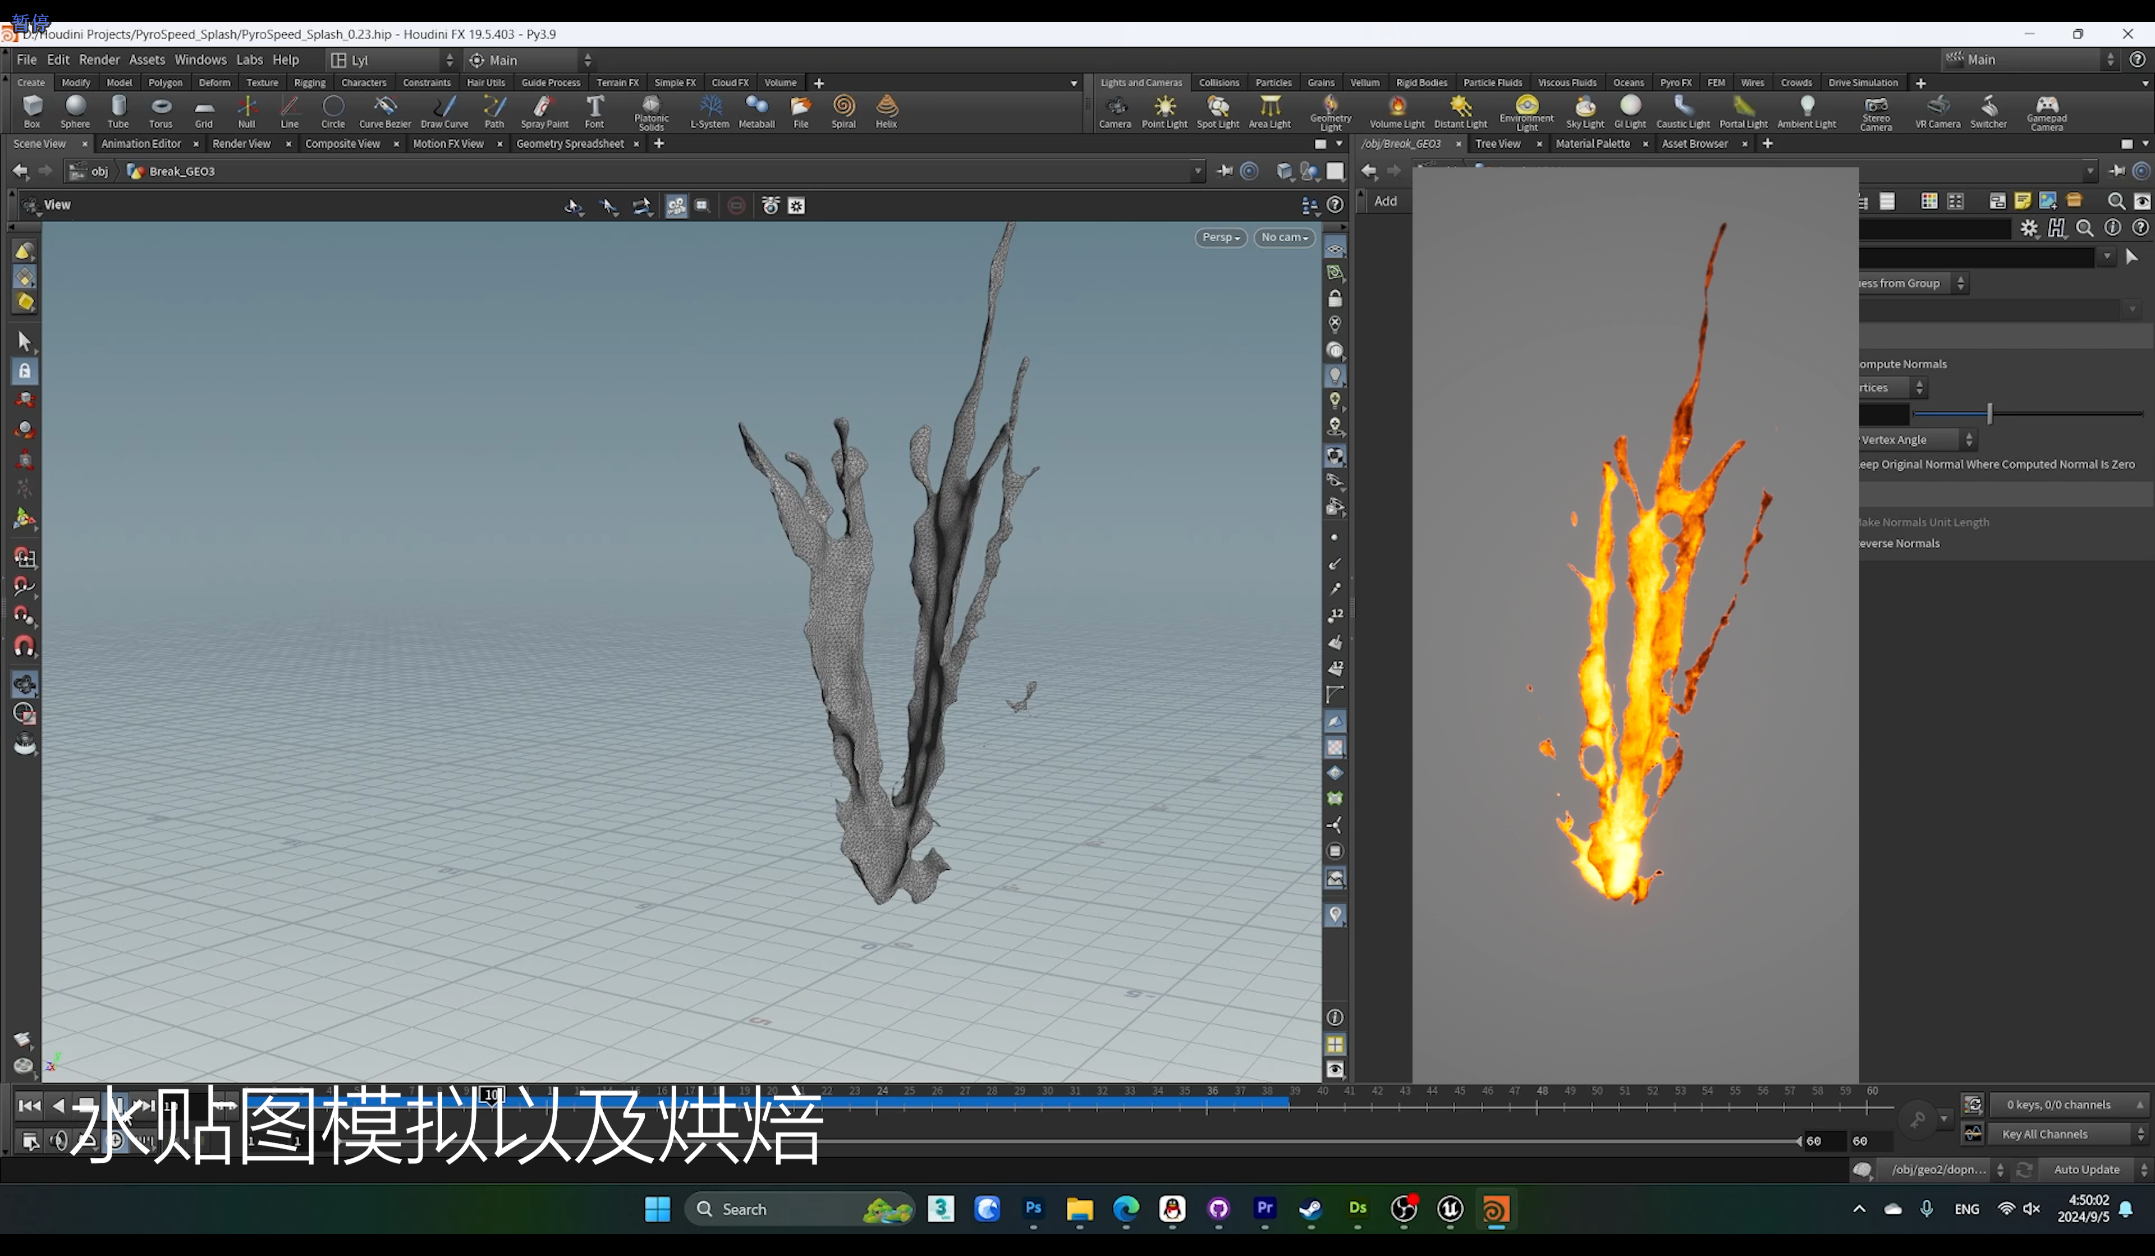The height and width of the screenshot is (1256, 2155).
Task: Toggle the select mode arrow tool
Action: [x=25, y=342]
